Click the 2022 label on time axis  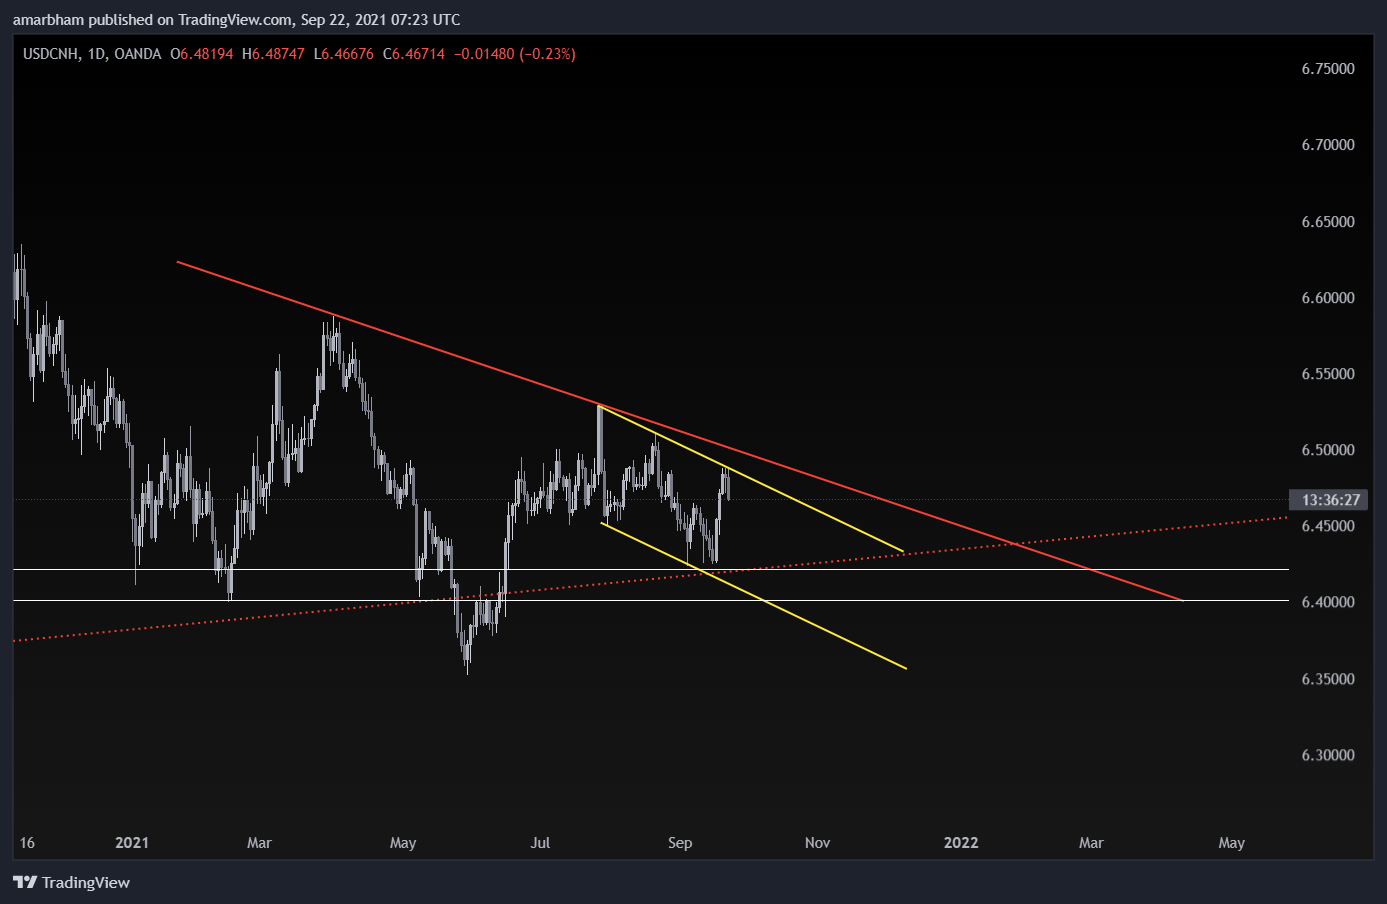(961, 843)
